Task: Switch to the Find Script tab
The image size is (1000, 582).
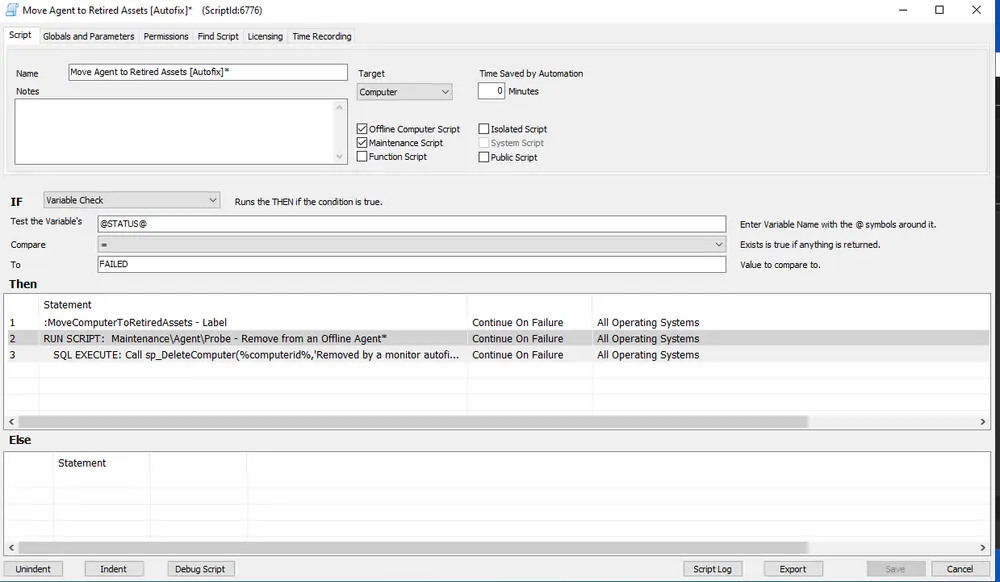Action: tap(218, 36)
